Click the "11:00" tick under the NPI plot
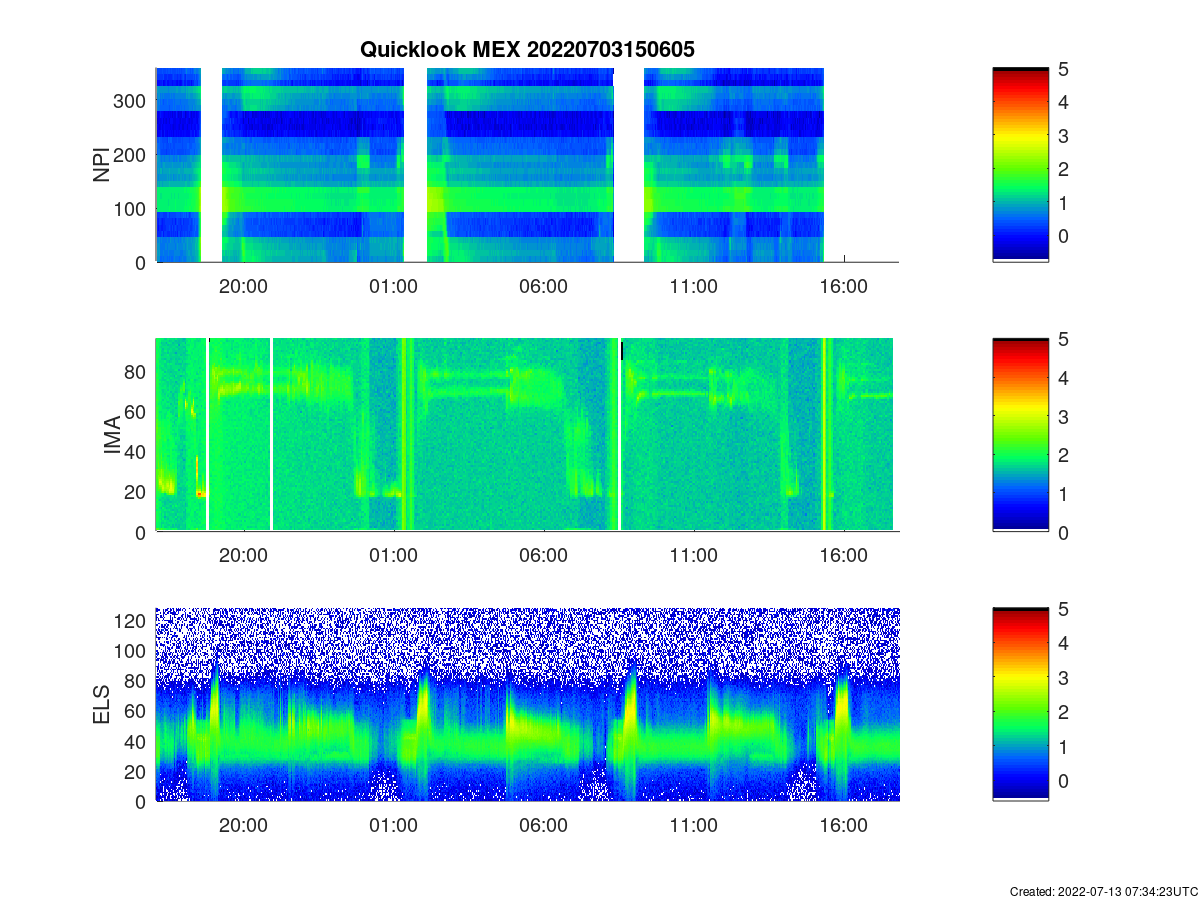This screenshot has height=900, width=1200. pyautogui.click(x=693, y=285)
